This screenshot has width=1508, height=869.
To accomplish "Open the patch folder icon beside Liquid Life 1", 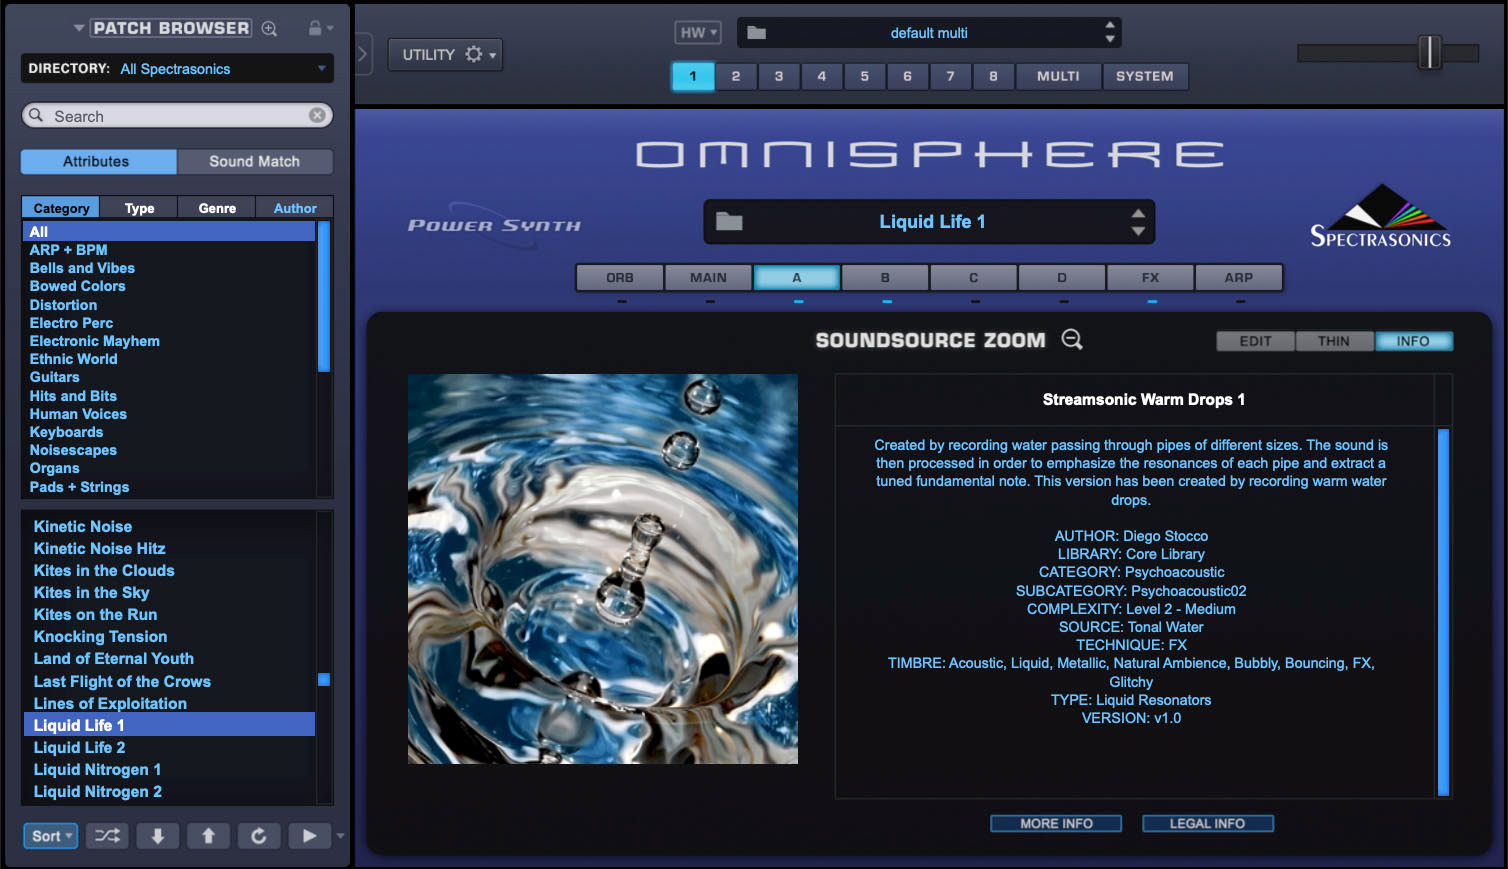I will click(x=729, y=222).
